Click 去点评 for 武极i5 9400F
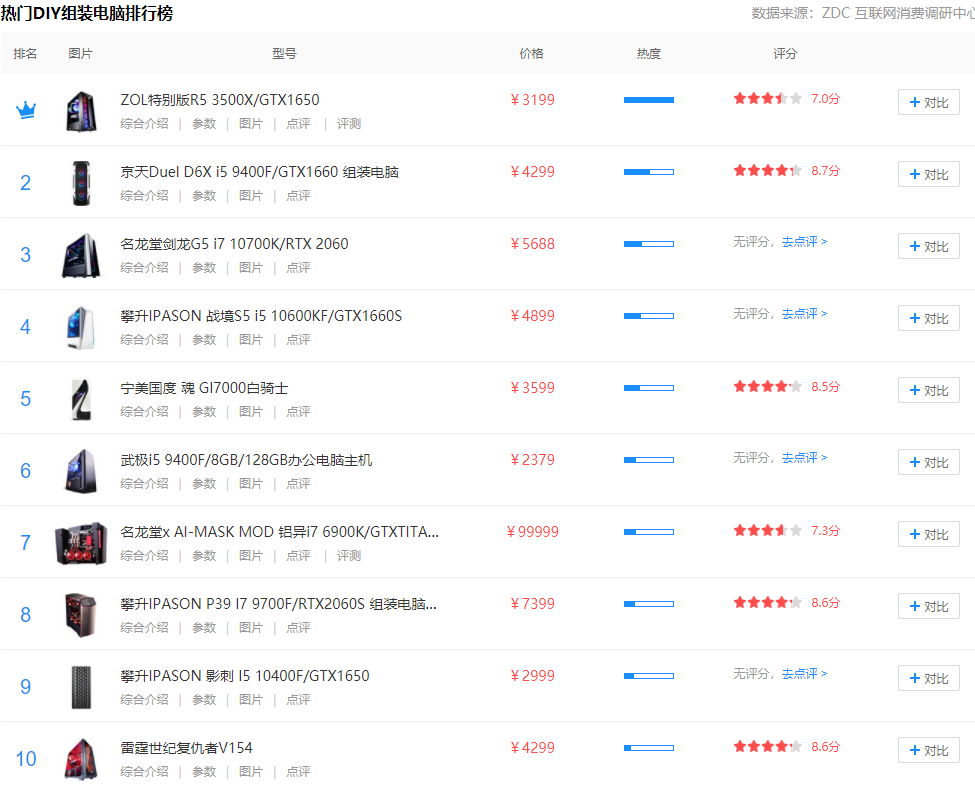This screenshot has width=975, height=793. coord(804,458)
